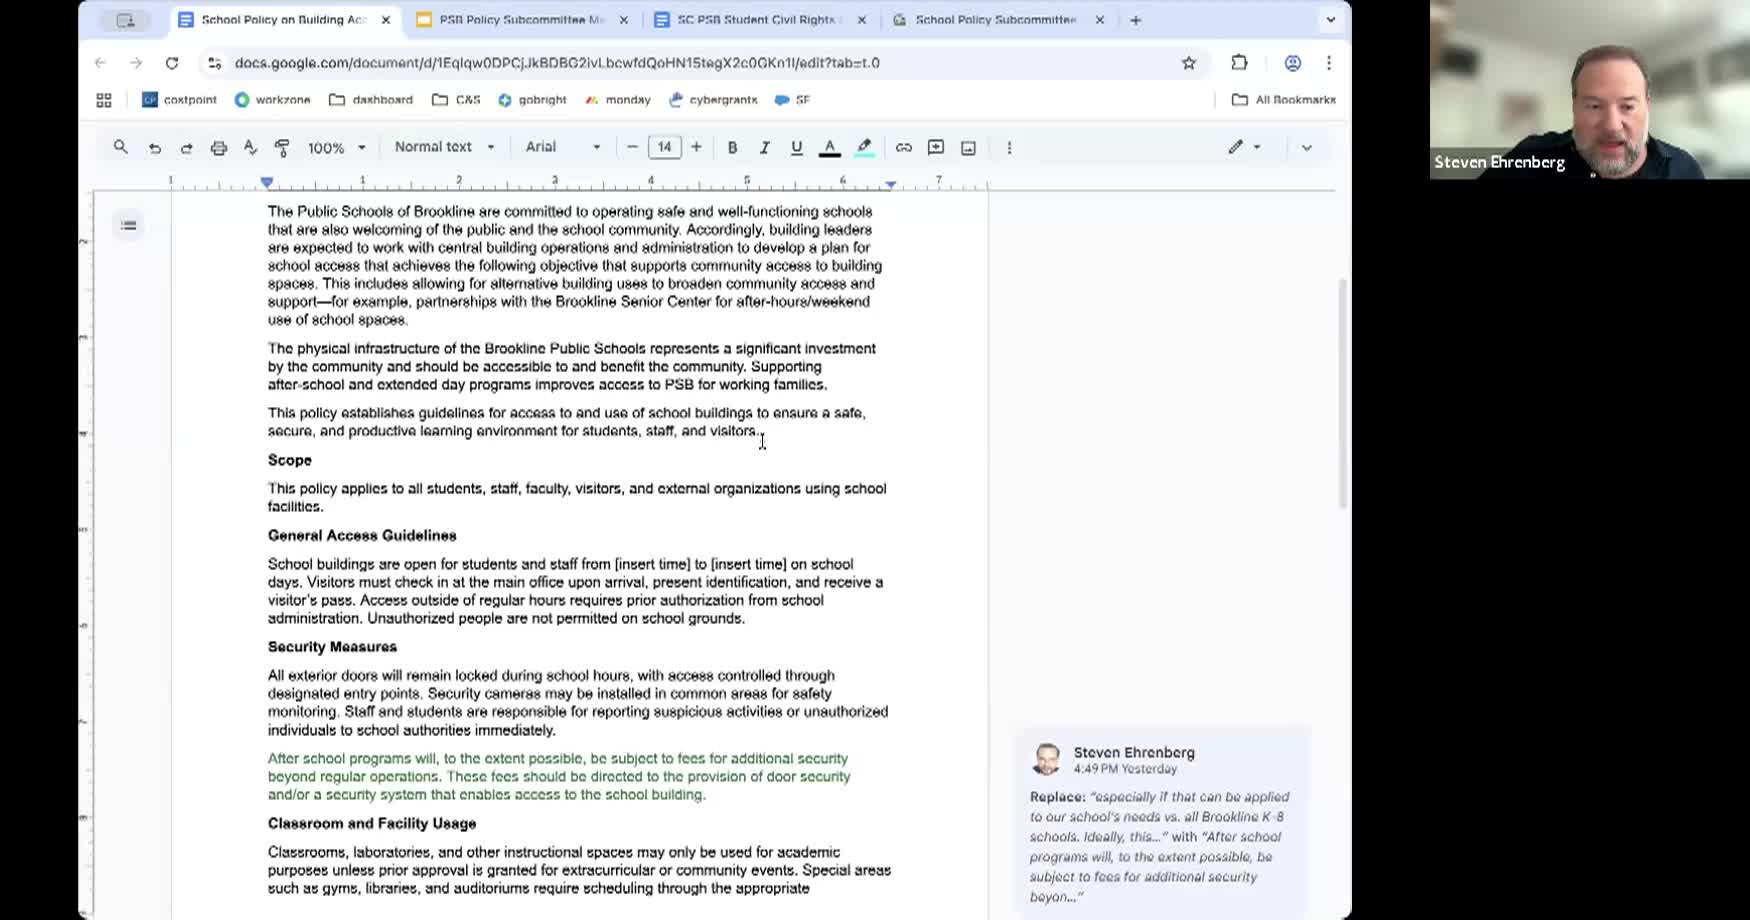Print the document
This screenshot has width=1750, height=920.
coord(218,147)
